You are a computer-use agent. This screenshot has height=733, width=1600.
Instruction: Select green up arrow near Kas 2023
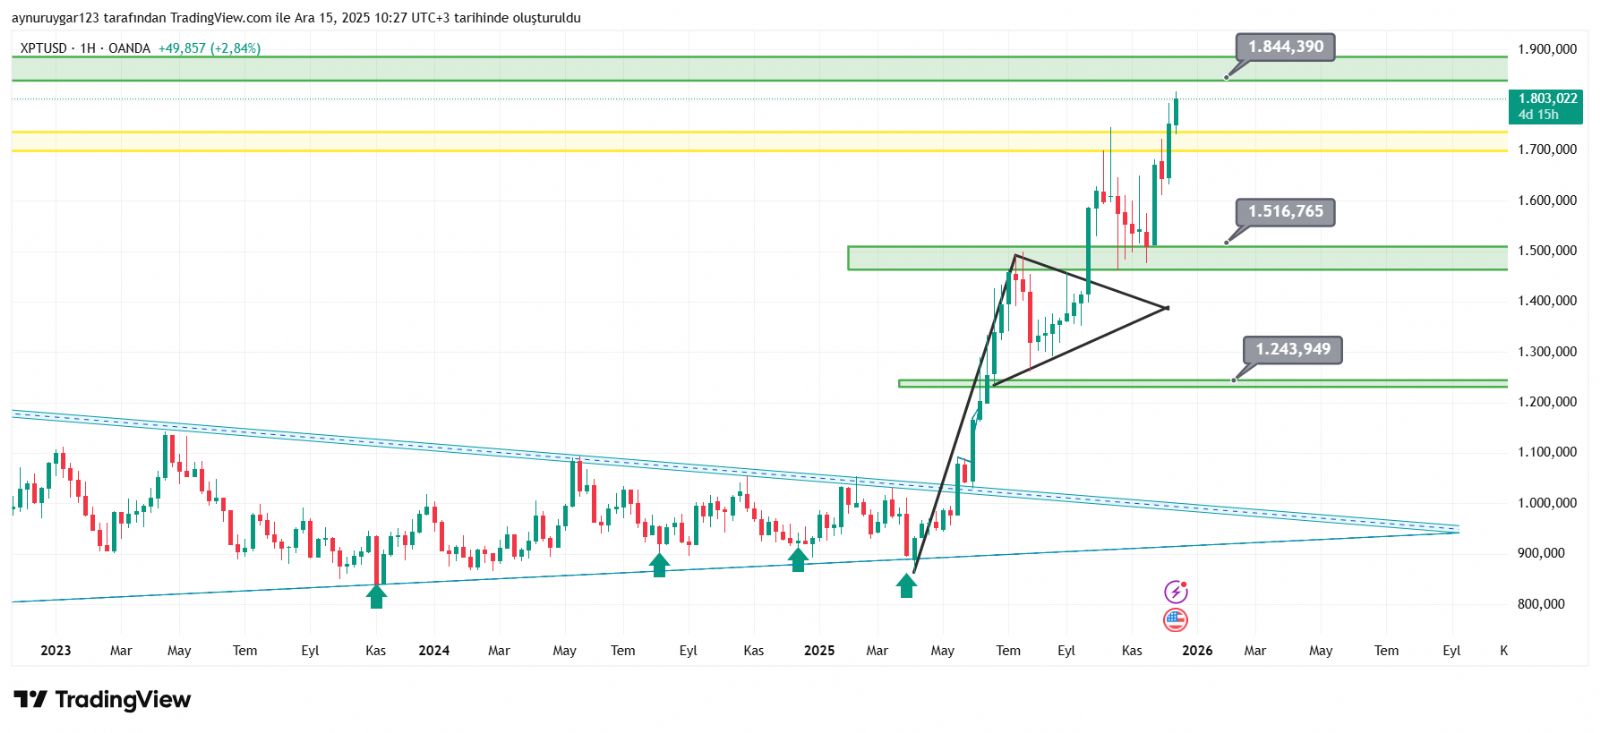click(376, 596)
